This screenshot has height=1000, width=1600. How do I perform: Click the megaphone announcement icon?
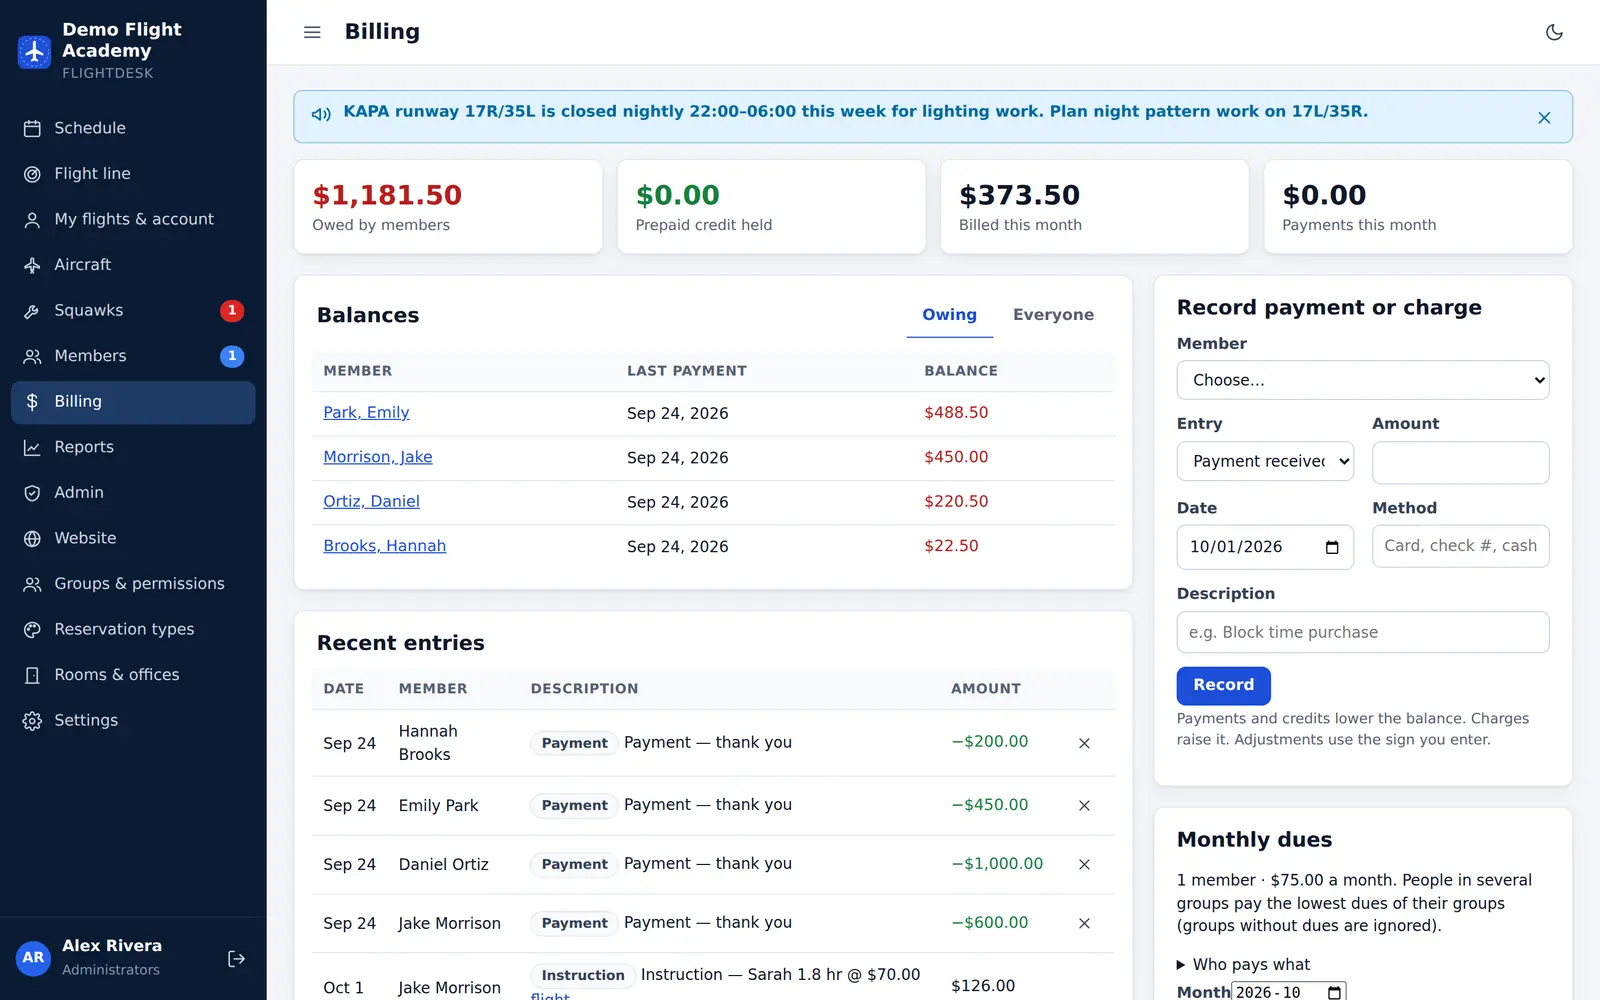(x=321, y=114)
